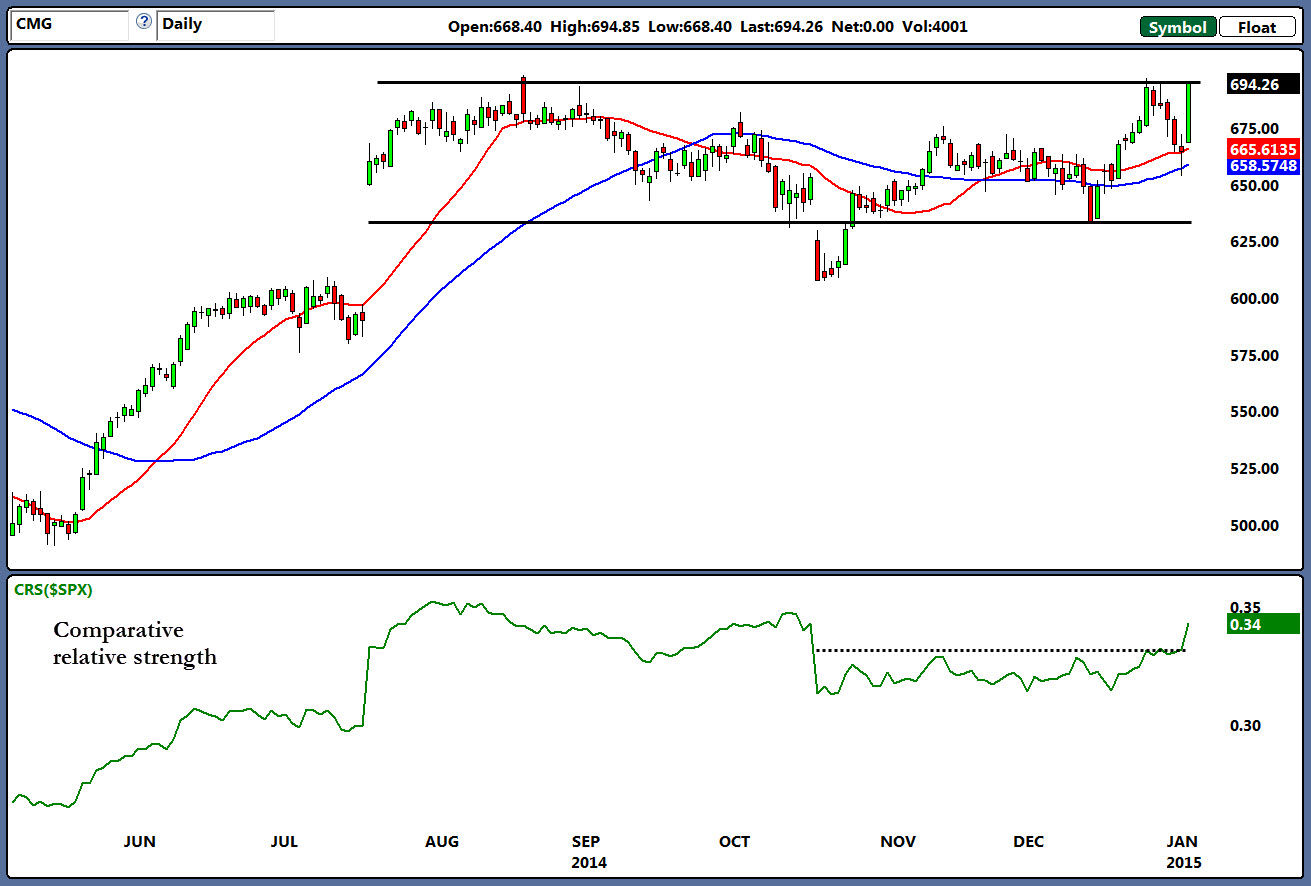1311x886 pixels.
Task: Select the Comparative relative strength annotation text
Action: tap(135, 643)
